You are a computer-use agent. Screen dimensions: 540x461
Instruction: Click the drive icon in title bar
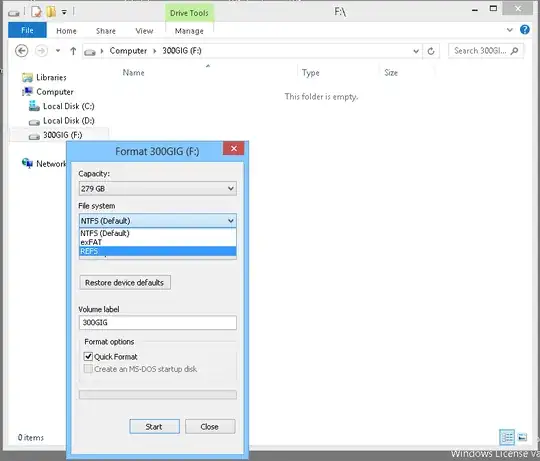point(14,13)
